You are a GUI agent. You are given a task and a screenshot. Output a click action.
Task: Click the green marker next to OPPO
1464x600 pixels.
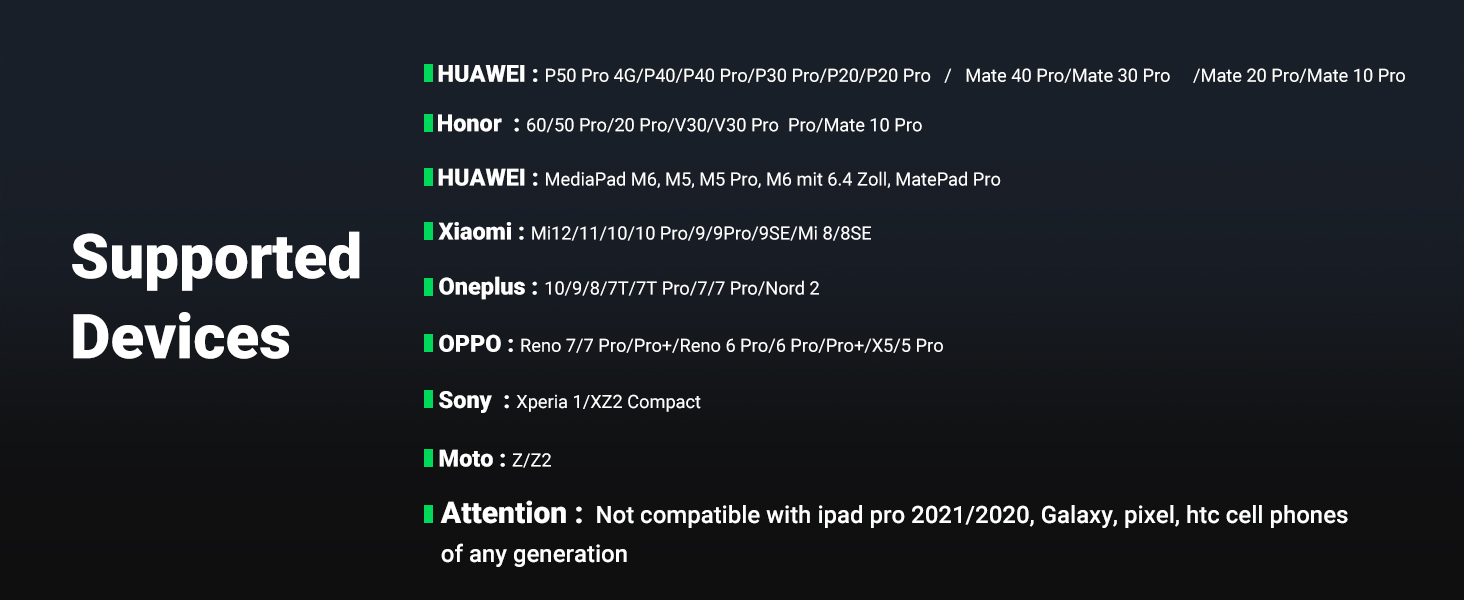tap(428, 344)
